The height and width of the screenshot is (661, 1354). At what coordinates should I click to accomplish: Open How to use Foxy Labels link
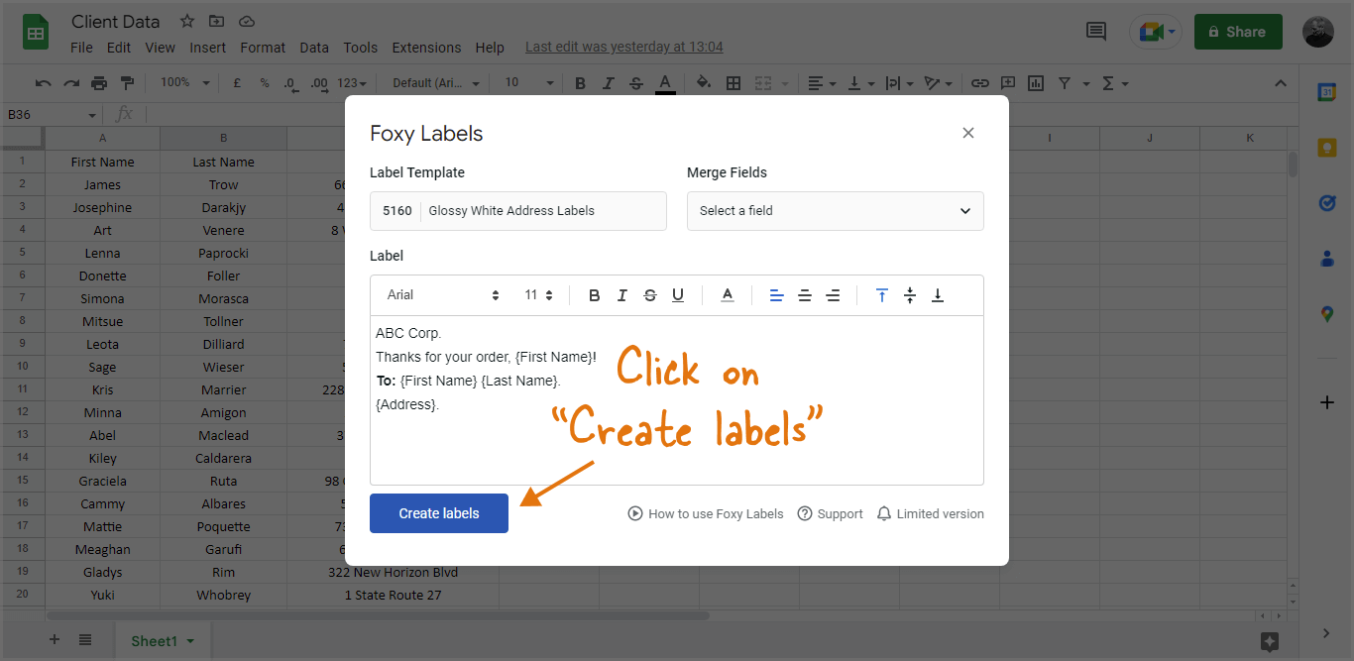click(x=705, y=514)
